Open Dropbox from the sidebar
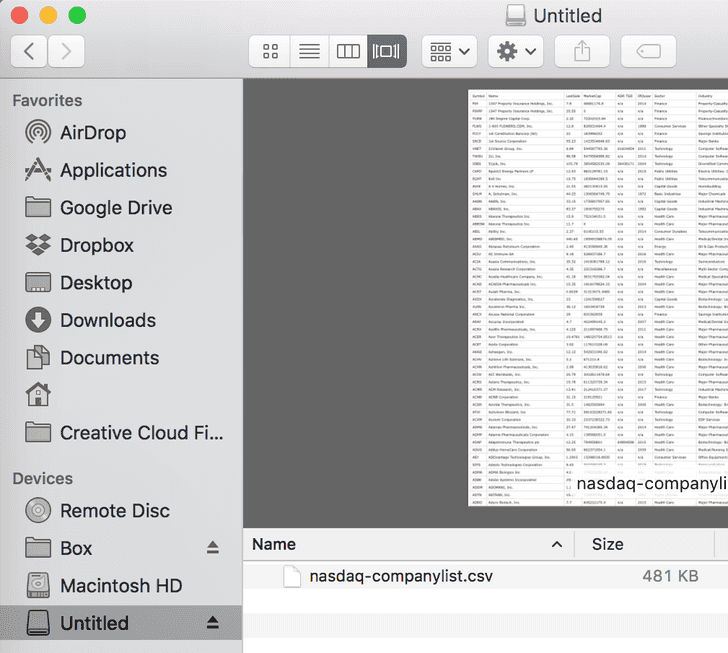Viewport: 728px width, 653px height. (96, 245)
